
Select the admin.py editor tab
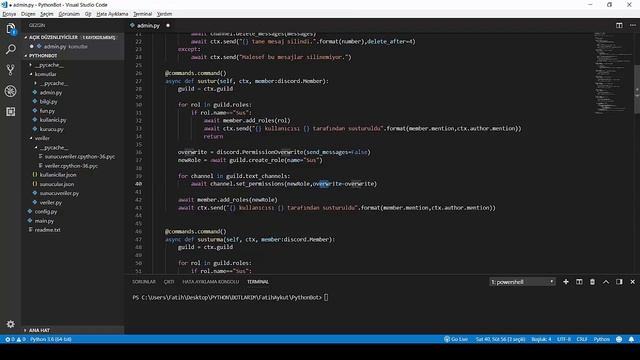[x=148, y=25]
